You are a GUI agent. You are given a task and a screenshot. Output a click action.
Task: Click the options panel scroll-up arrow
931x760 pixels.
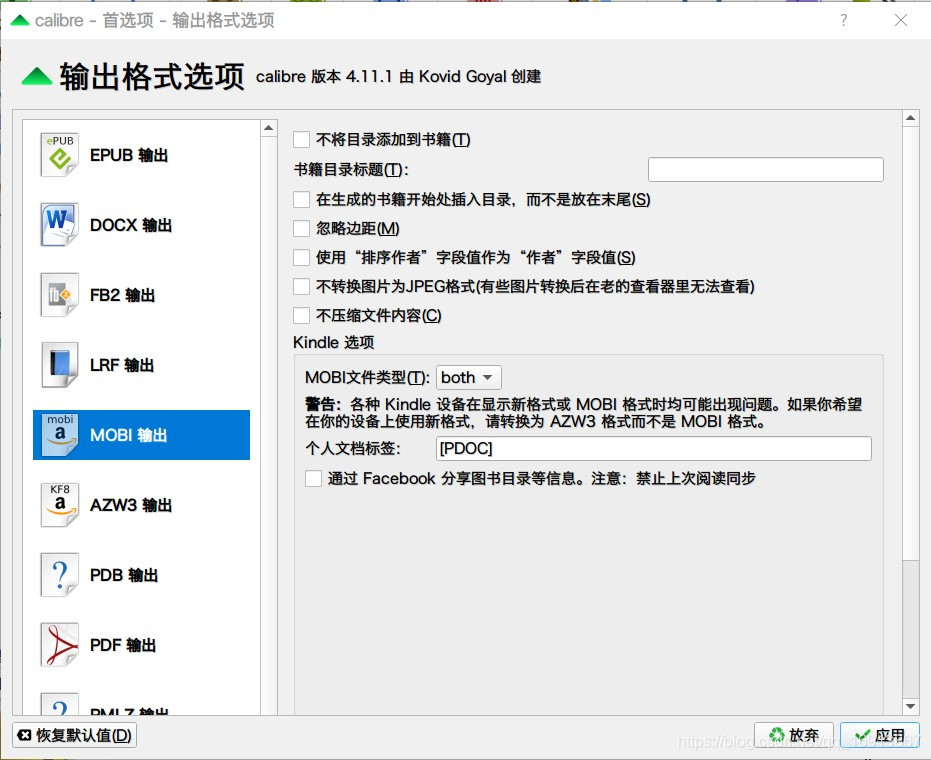910,118
